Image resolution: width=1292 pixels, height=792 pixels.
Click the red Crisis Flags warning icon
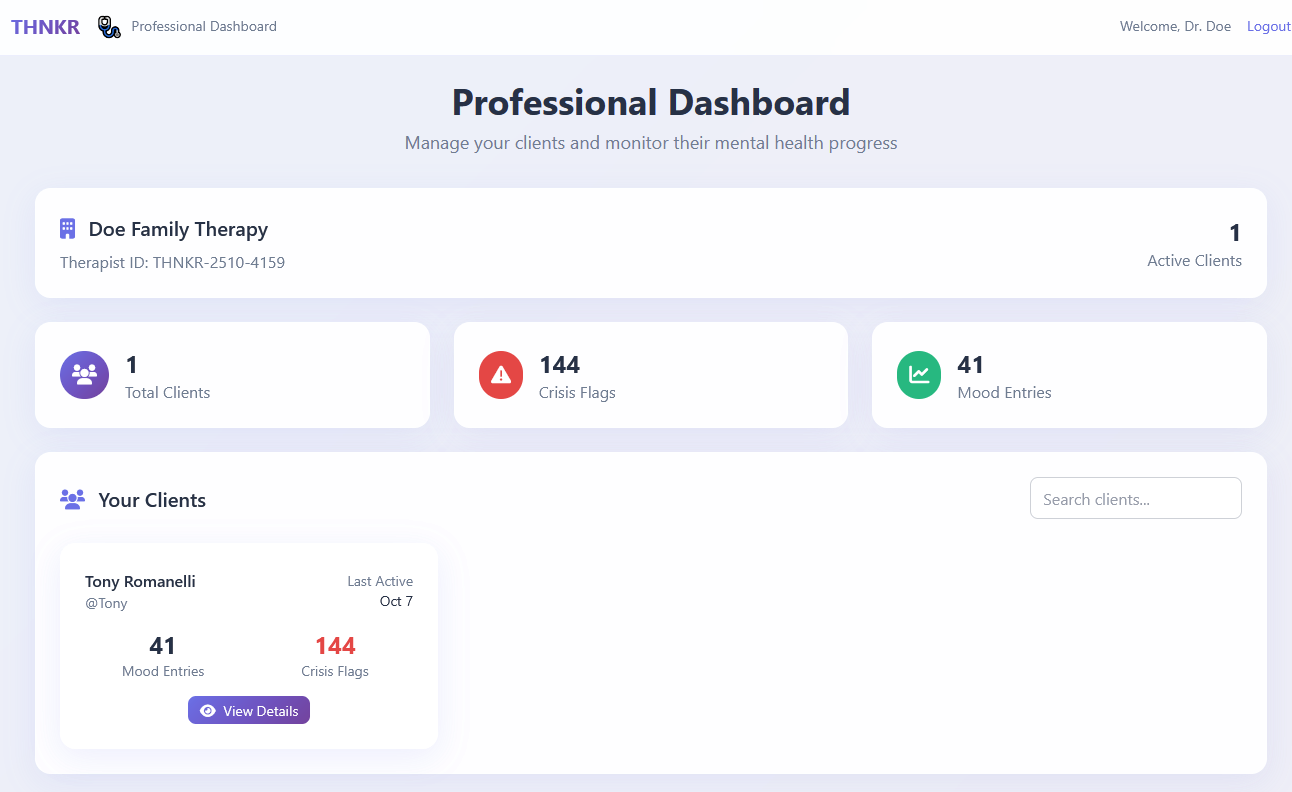pyautogui.click(x=502, y=375)
